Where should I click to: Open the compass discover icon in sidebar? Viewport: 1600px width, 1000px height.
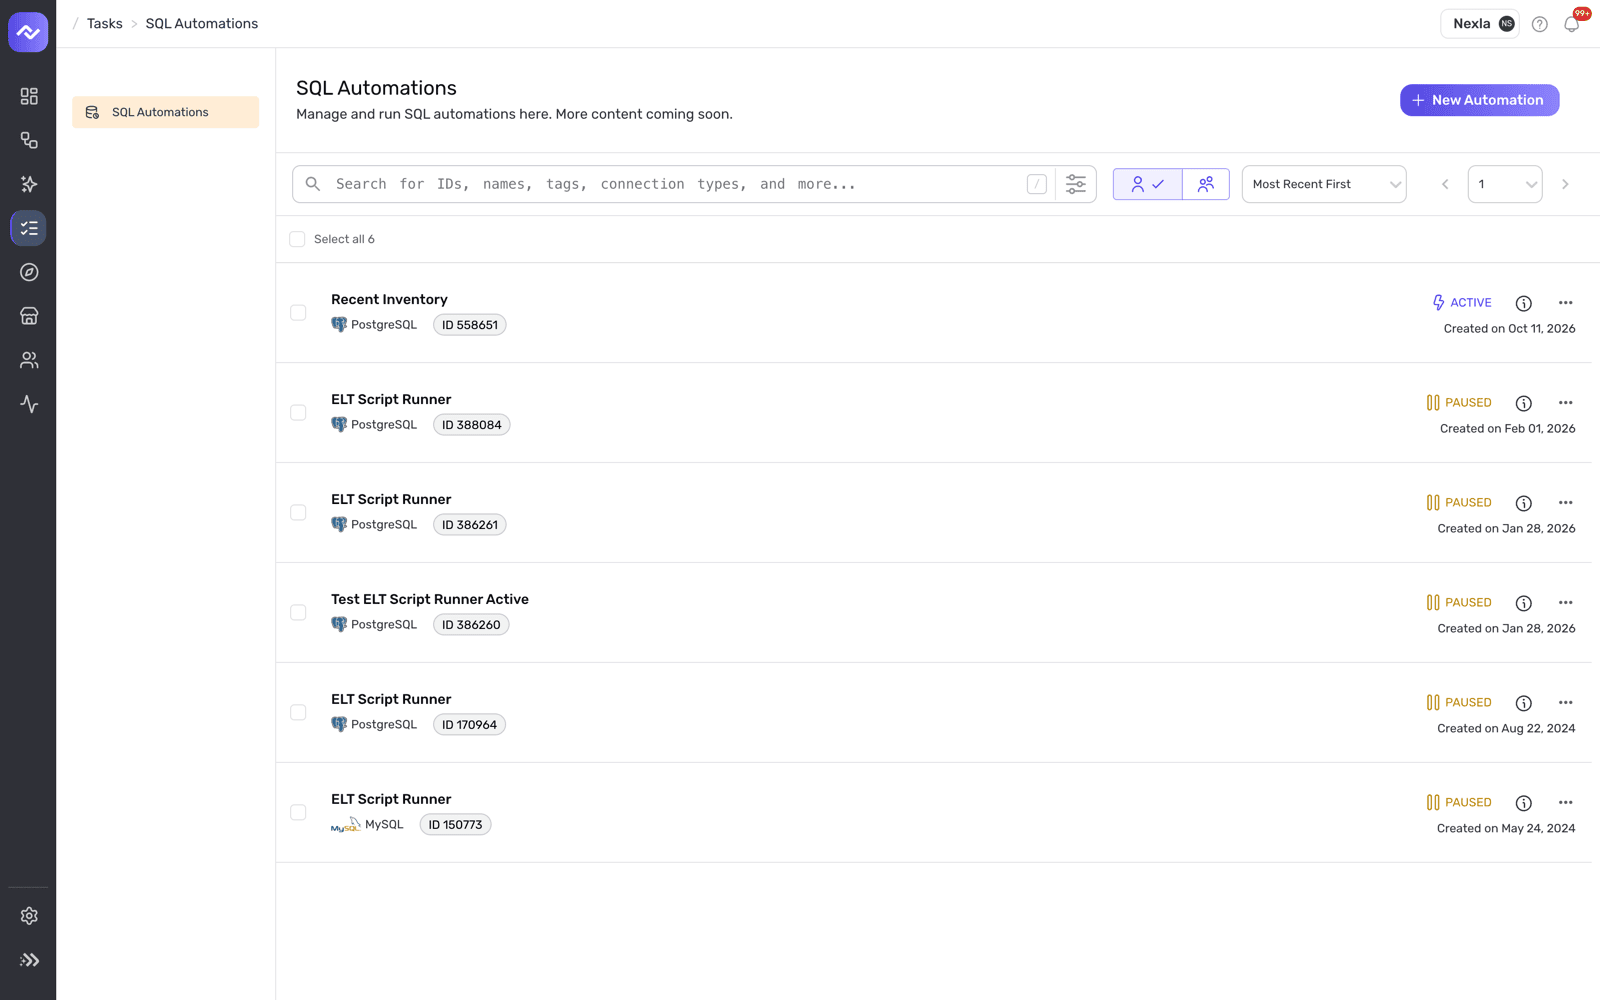pyautogui.click(x=29, y=272)
